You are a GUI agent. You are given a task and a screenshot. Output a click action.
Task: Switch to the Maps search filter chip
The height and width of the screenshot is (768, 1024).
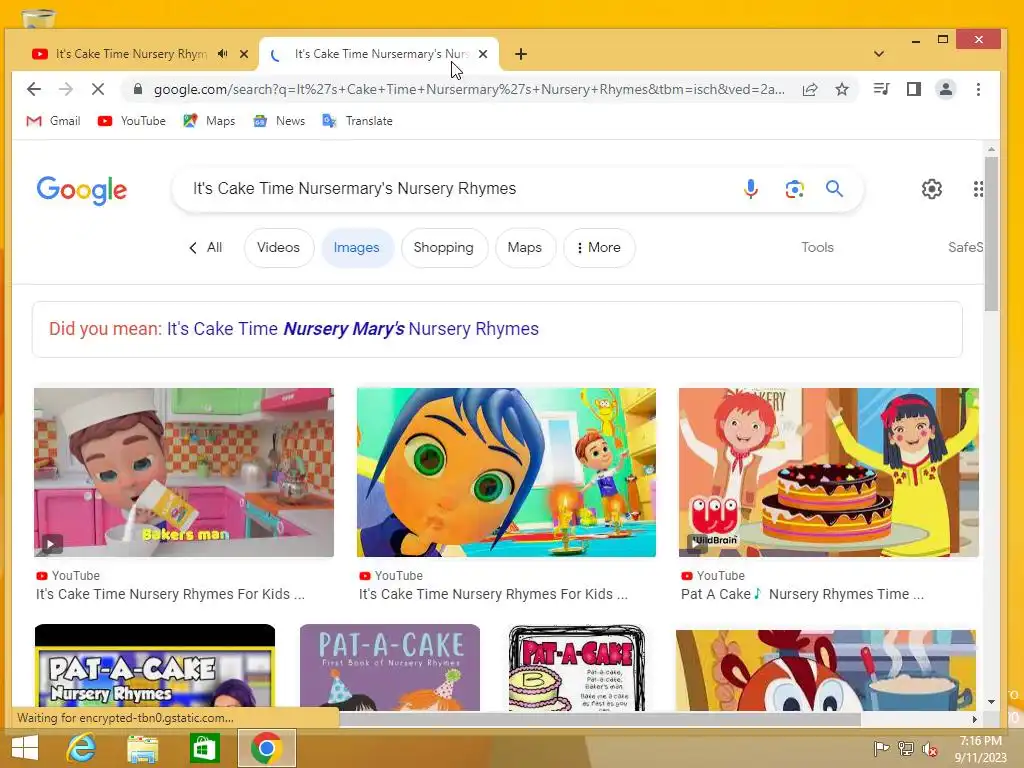(525, 248)
